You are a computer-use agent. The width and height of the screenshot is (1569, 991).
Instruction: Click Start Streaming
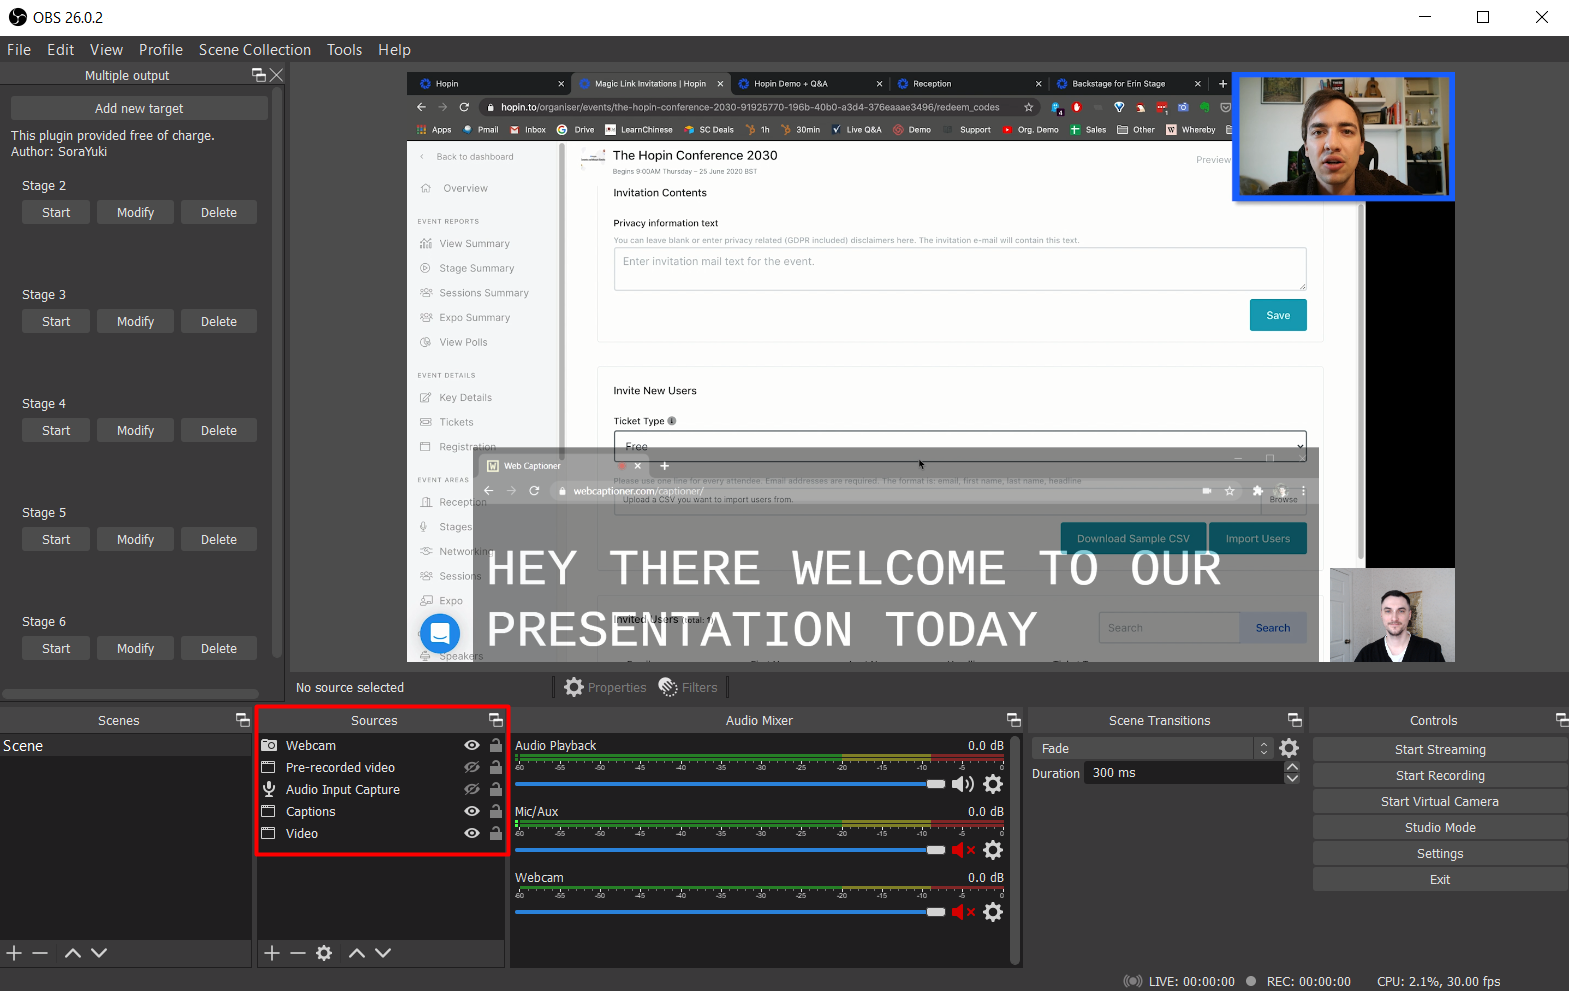point(1440,749)
